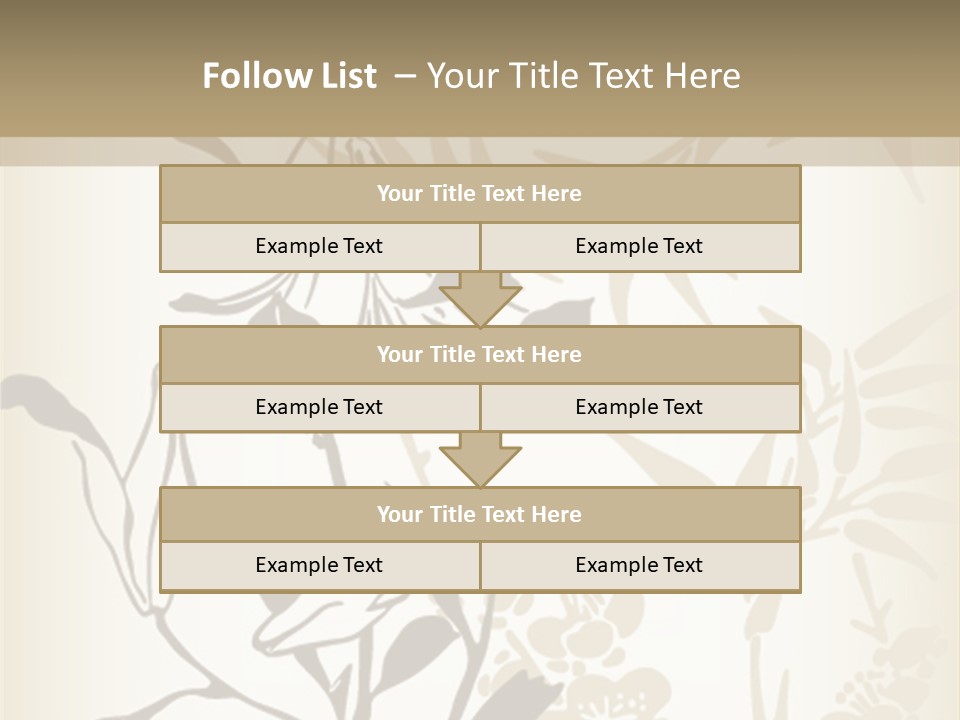Image resolution: width=960 pixels, height=720 pixels.
Task: Select the bottom block's "Your Title Text Here" header
Action: click(479, 514)
